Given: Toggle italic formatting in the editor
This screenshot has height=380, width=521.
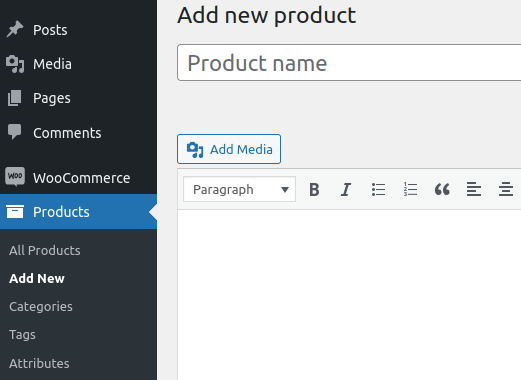Looking at the screenshot, I should coord(346,190).
